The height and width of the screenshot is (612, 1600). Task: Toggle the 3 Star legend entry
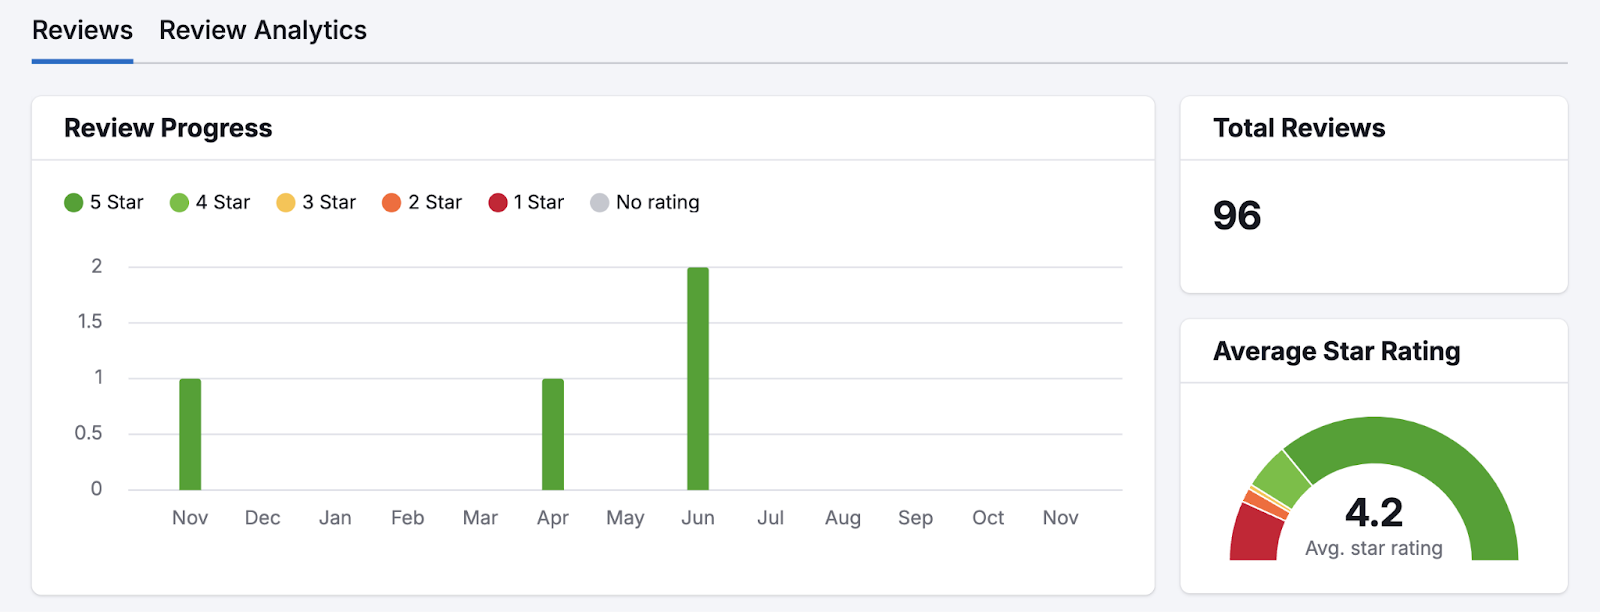coord(316,203)
